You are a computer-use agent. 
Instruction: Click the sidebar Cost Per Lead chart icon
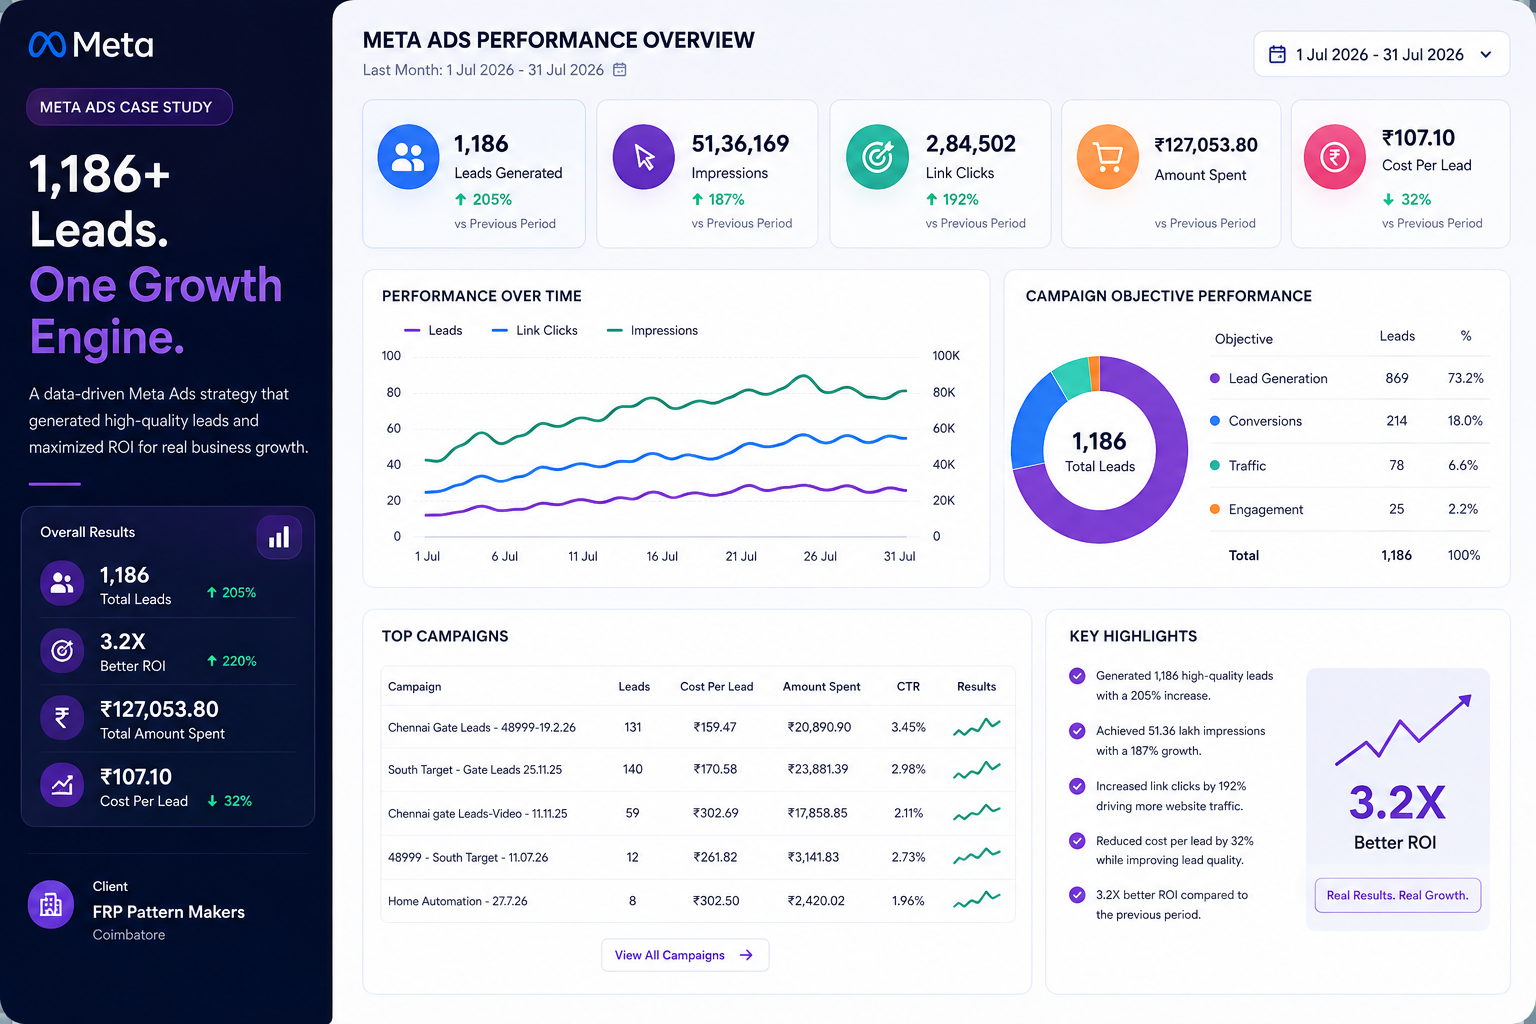click(x=62, y=785)
